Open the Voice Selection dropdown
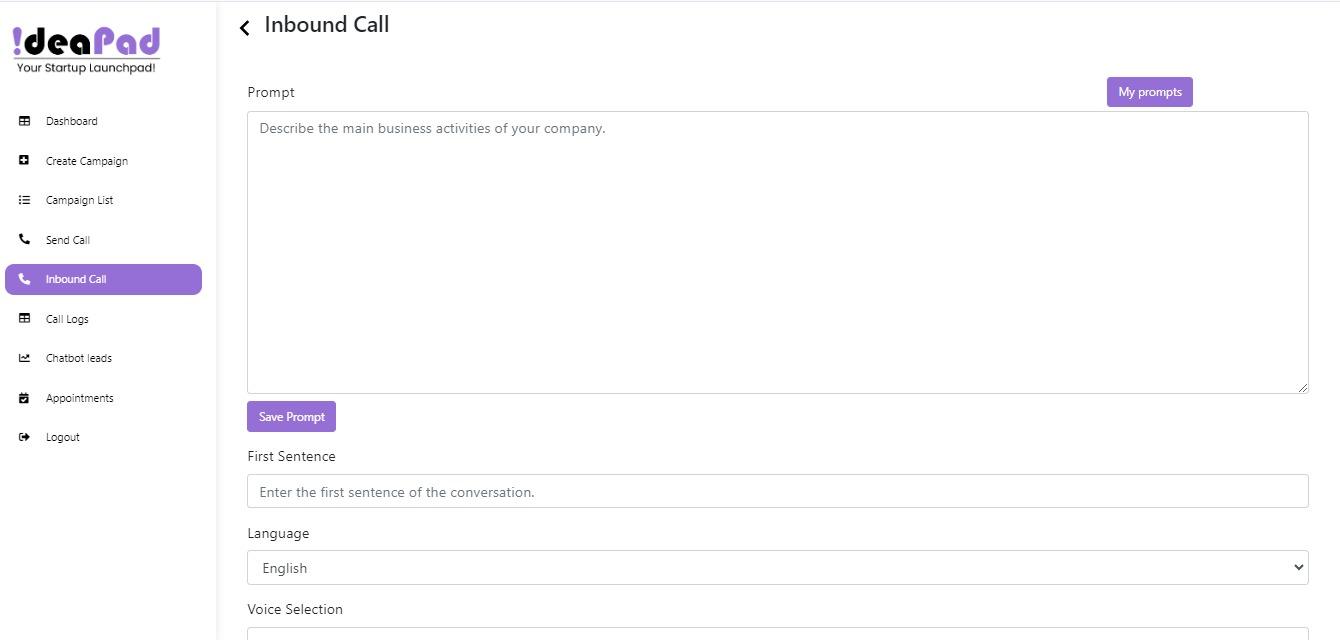 777,633
